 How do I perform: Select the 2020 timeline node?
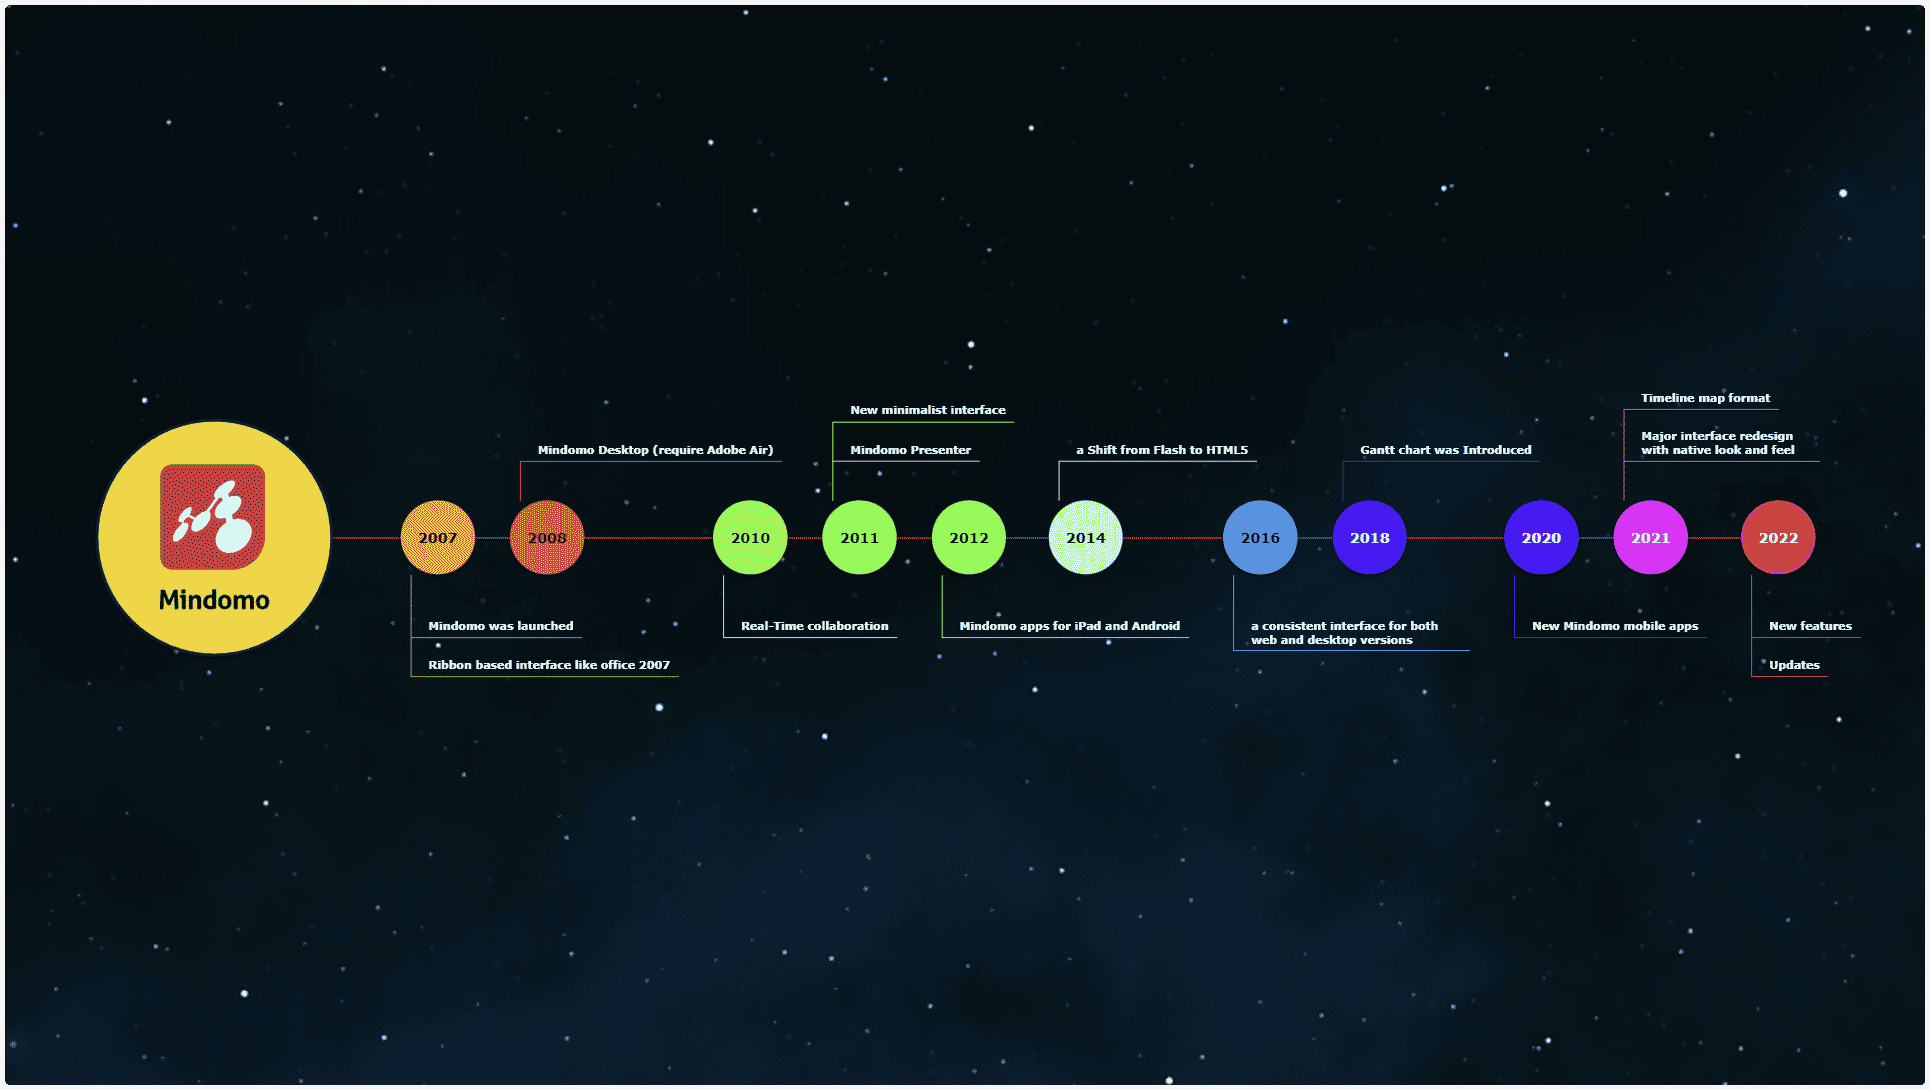[1541, 538]
